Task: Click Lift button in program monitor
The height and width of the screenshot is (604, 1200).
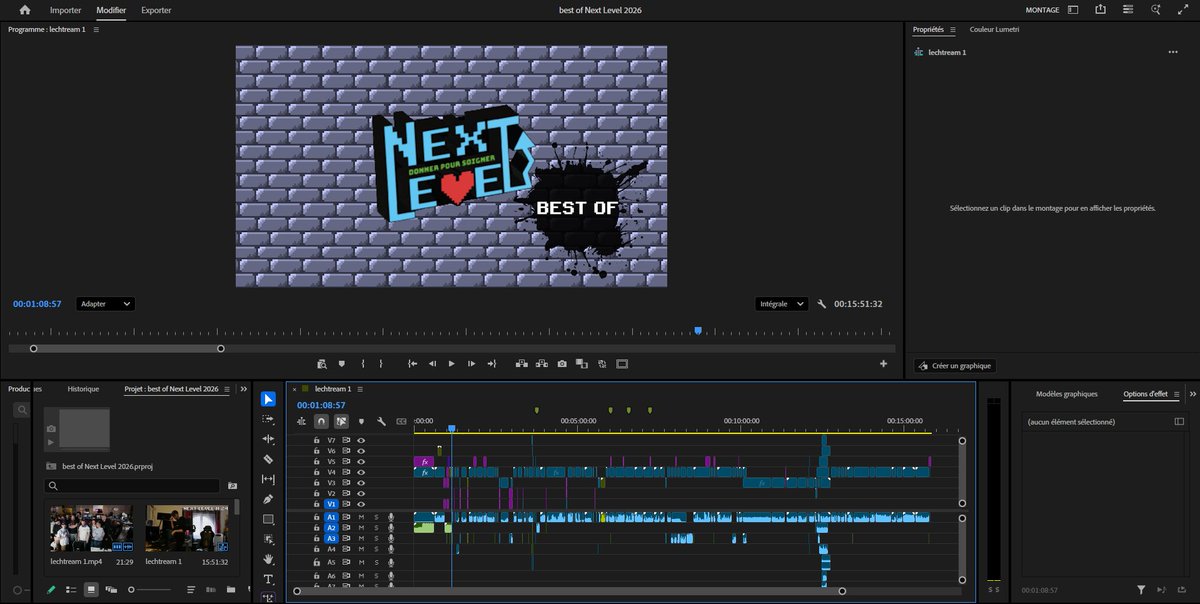Action: [x=520, y=364]
